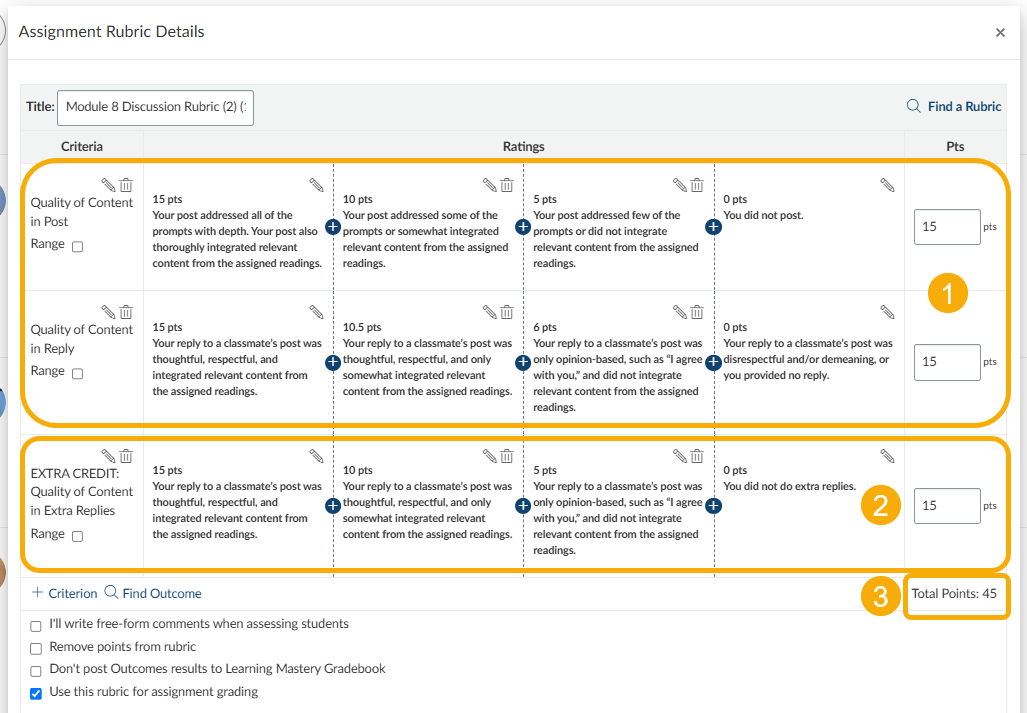Click the rubric Title text field
The height and width of the screenshot is (713, 1027).
coord(155,107)
